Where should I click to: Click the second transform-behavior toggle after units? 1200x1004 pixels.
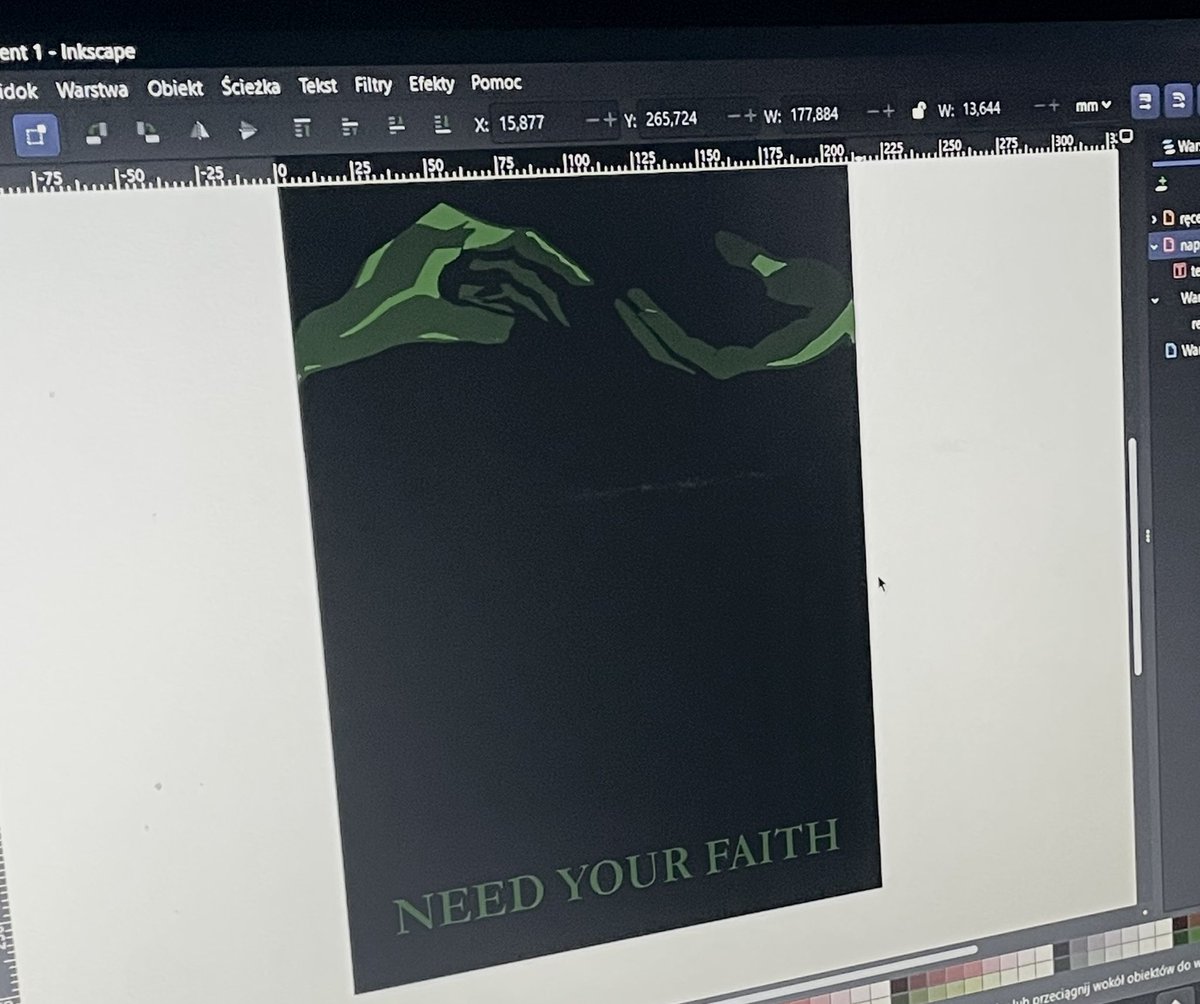pyautogui.click(x=1181, y=99)
